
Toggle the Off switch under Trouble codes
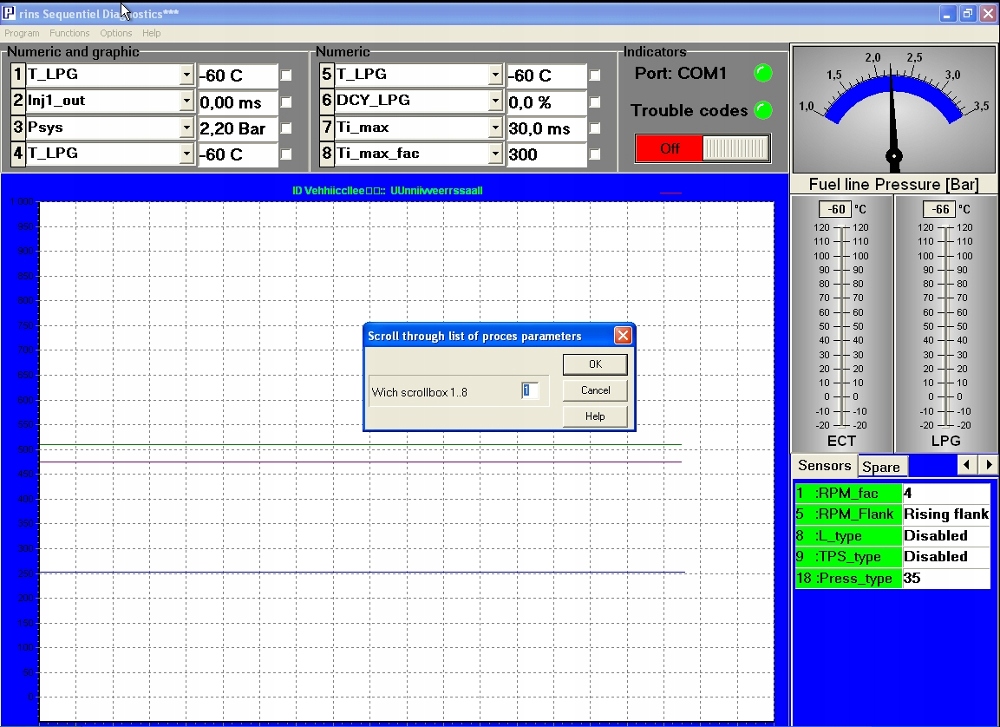point(703,148)
